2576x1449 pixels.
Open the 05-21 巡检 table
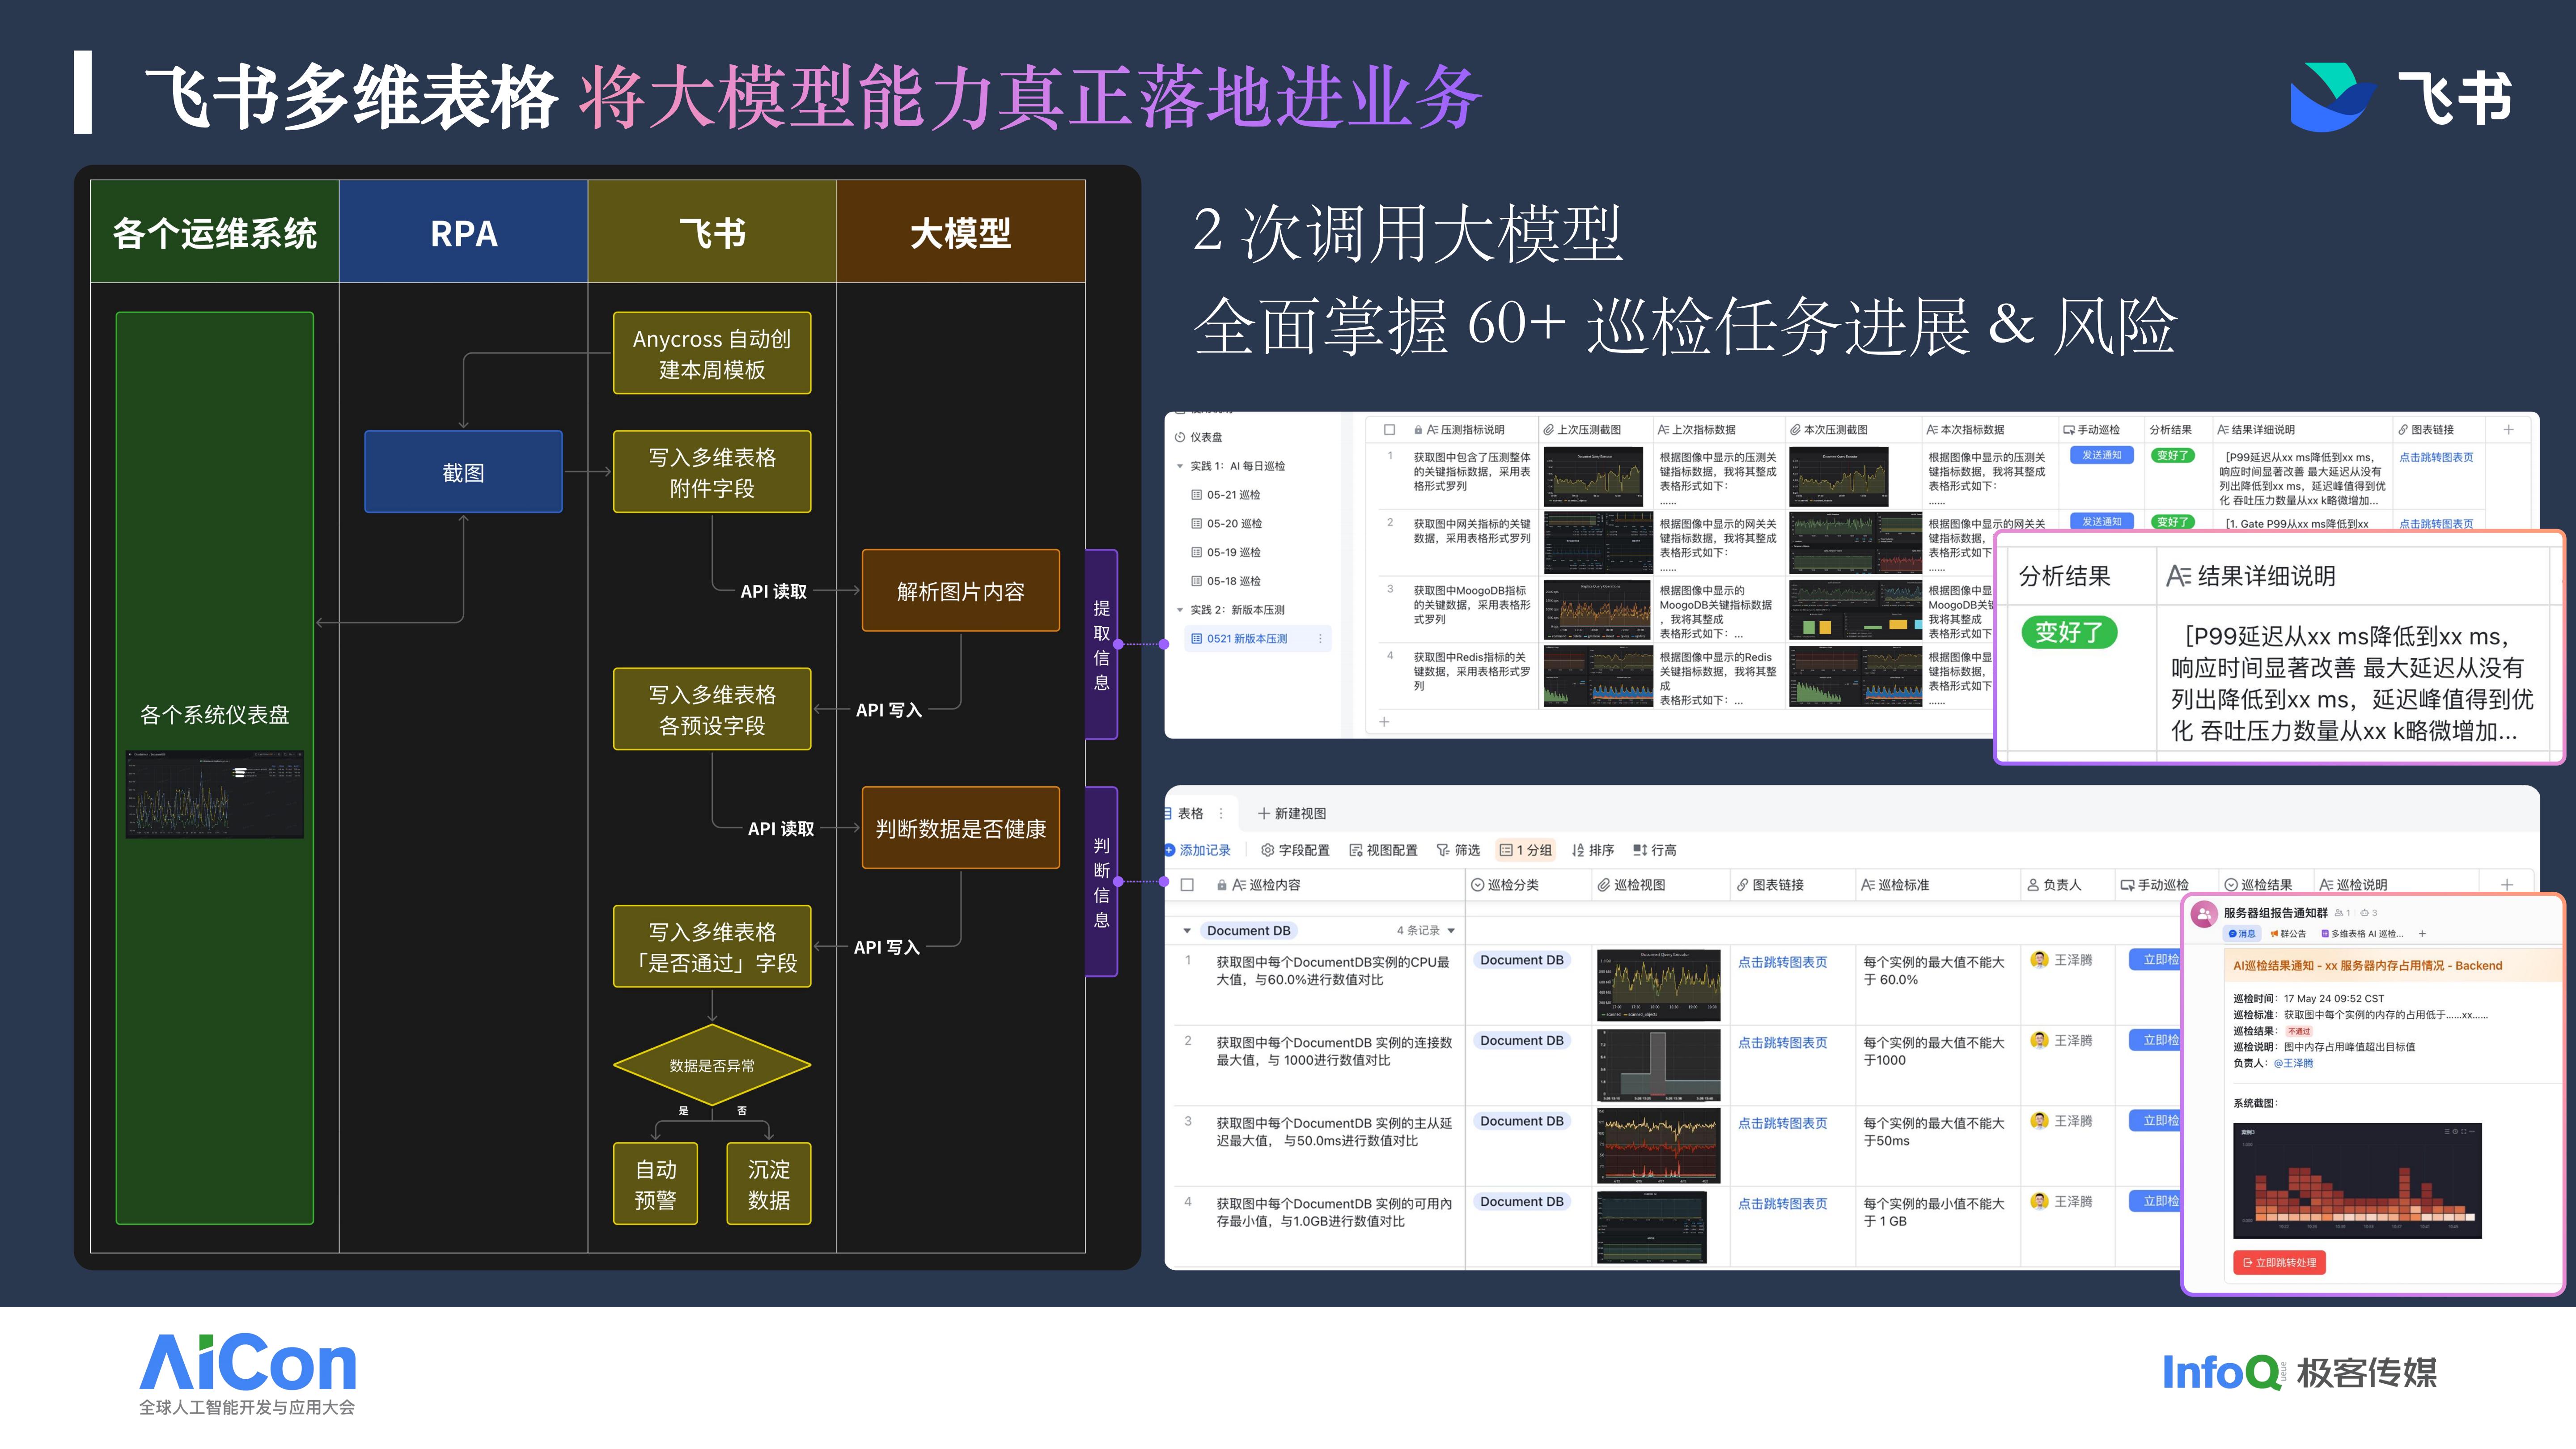click(1226, 495)
